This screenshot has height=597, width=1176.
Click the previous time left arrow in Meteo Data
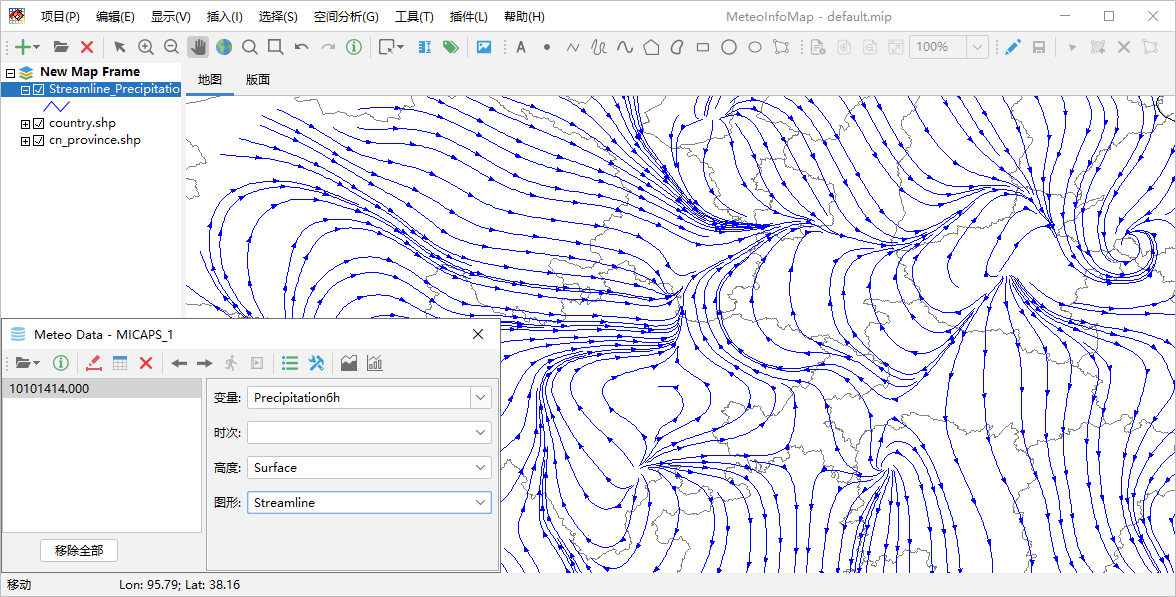pos(178,363)
